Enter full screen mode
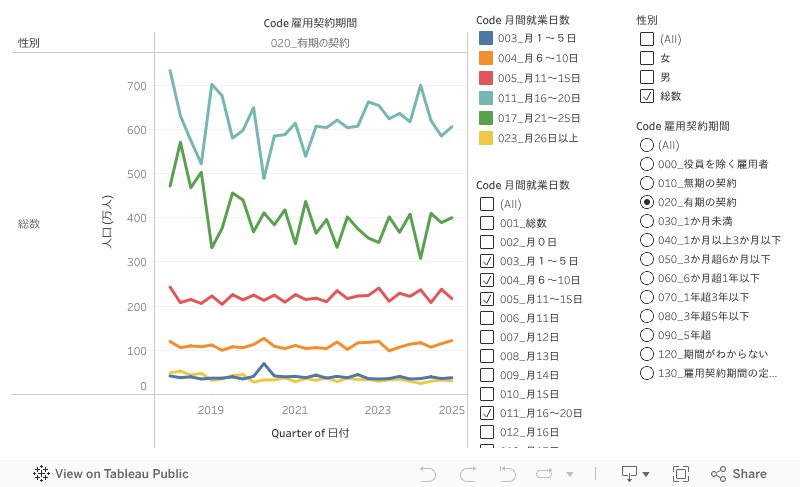 pyautogui.click(x=681, y=474)
